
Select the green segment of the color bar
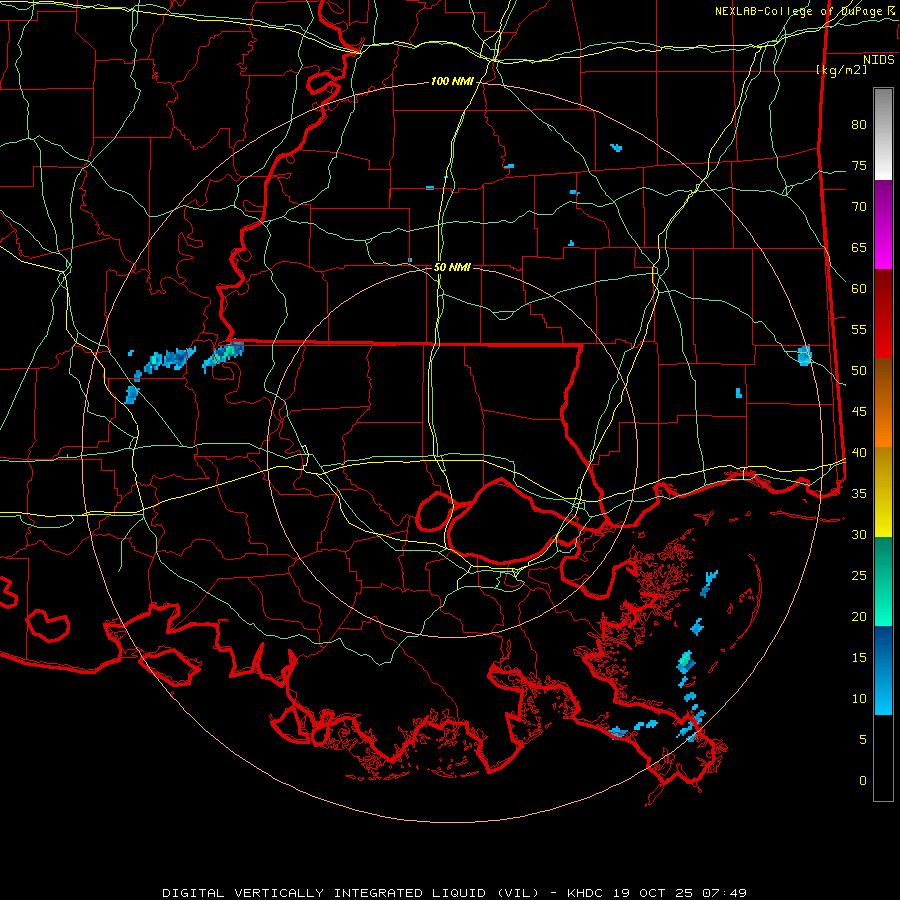883,581
